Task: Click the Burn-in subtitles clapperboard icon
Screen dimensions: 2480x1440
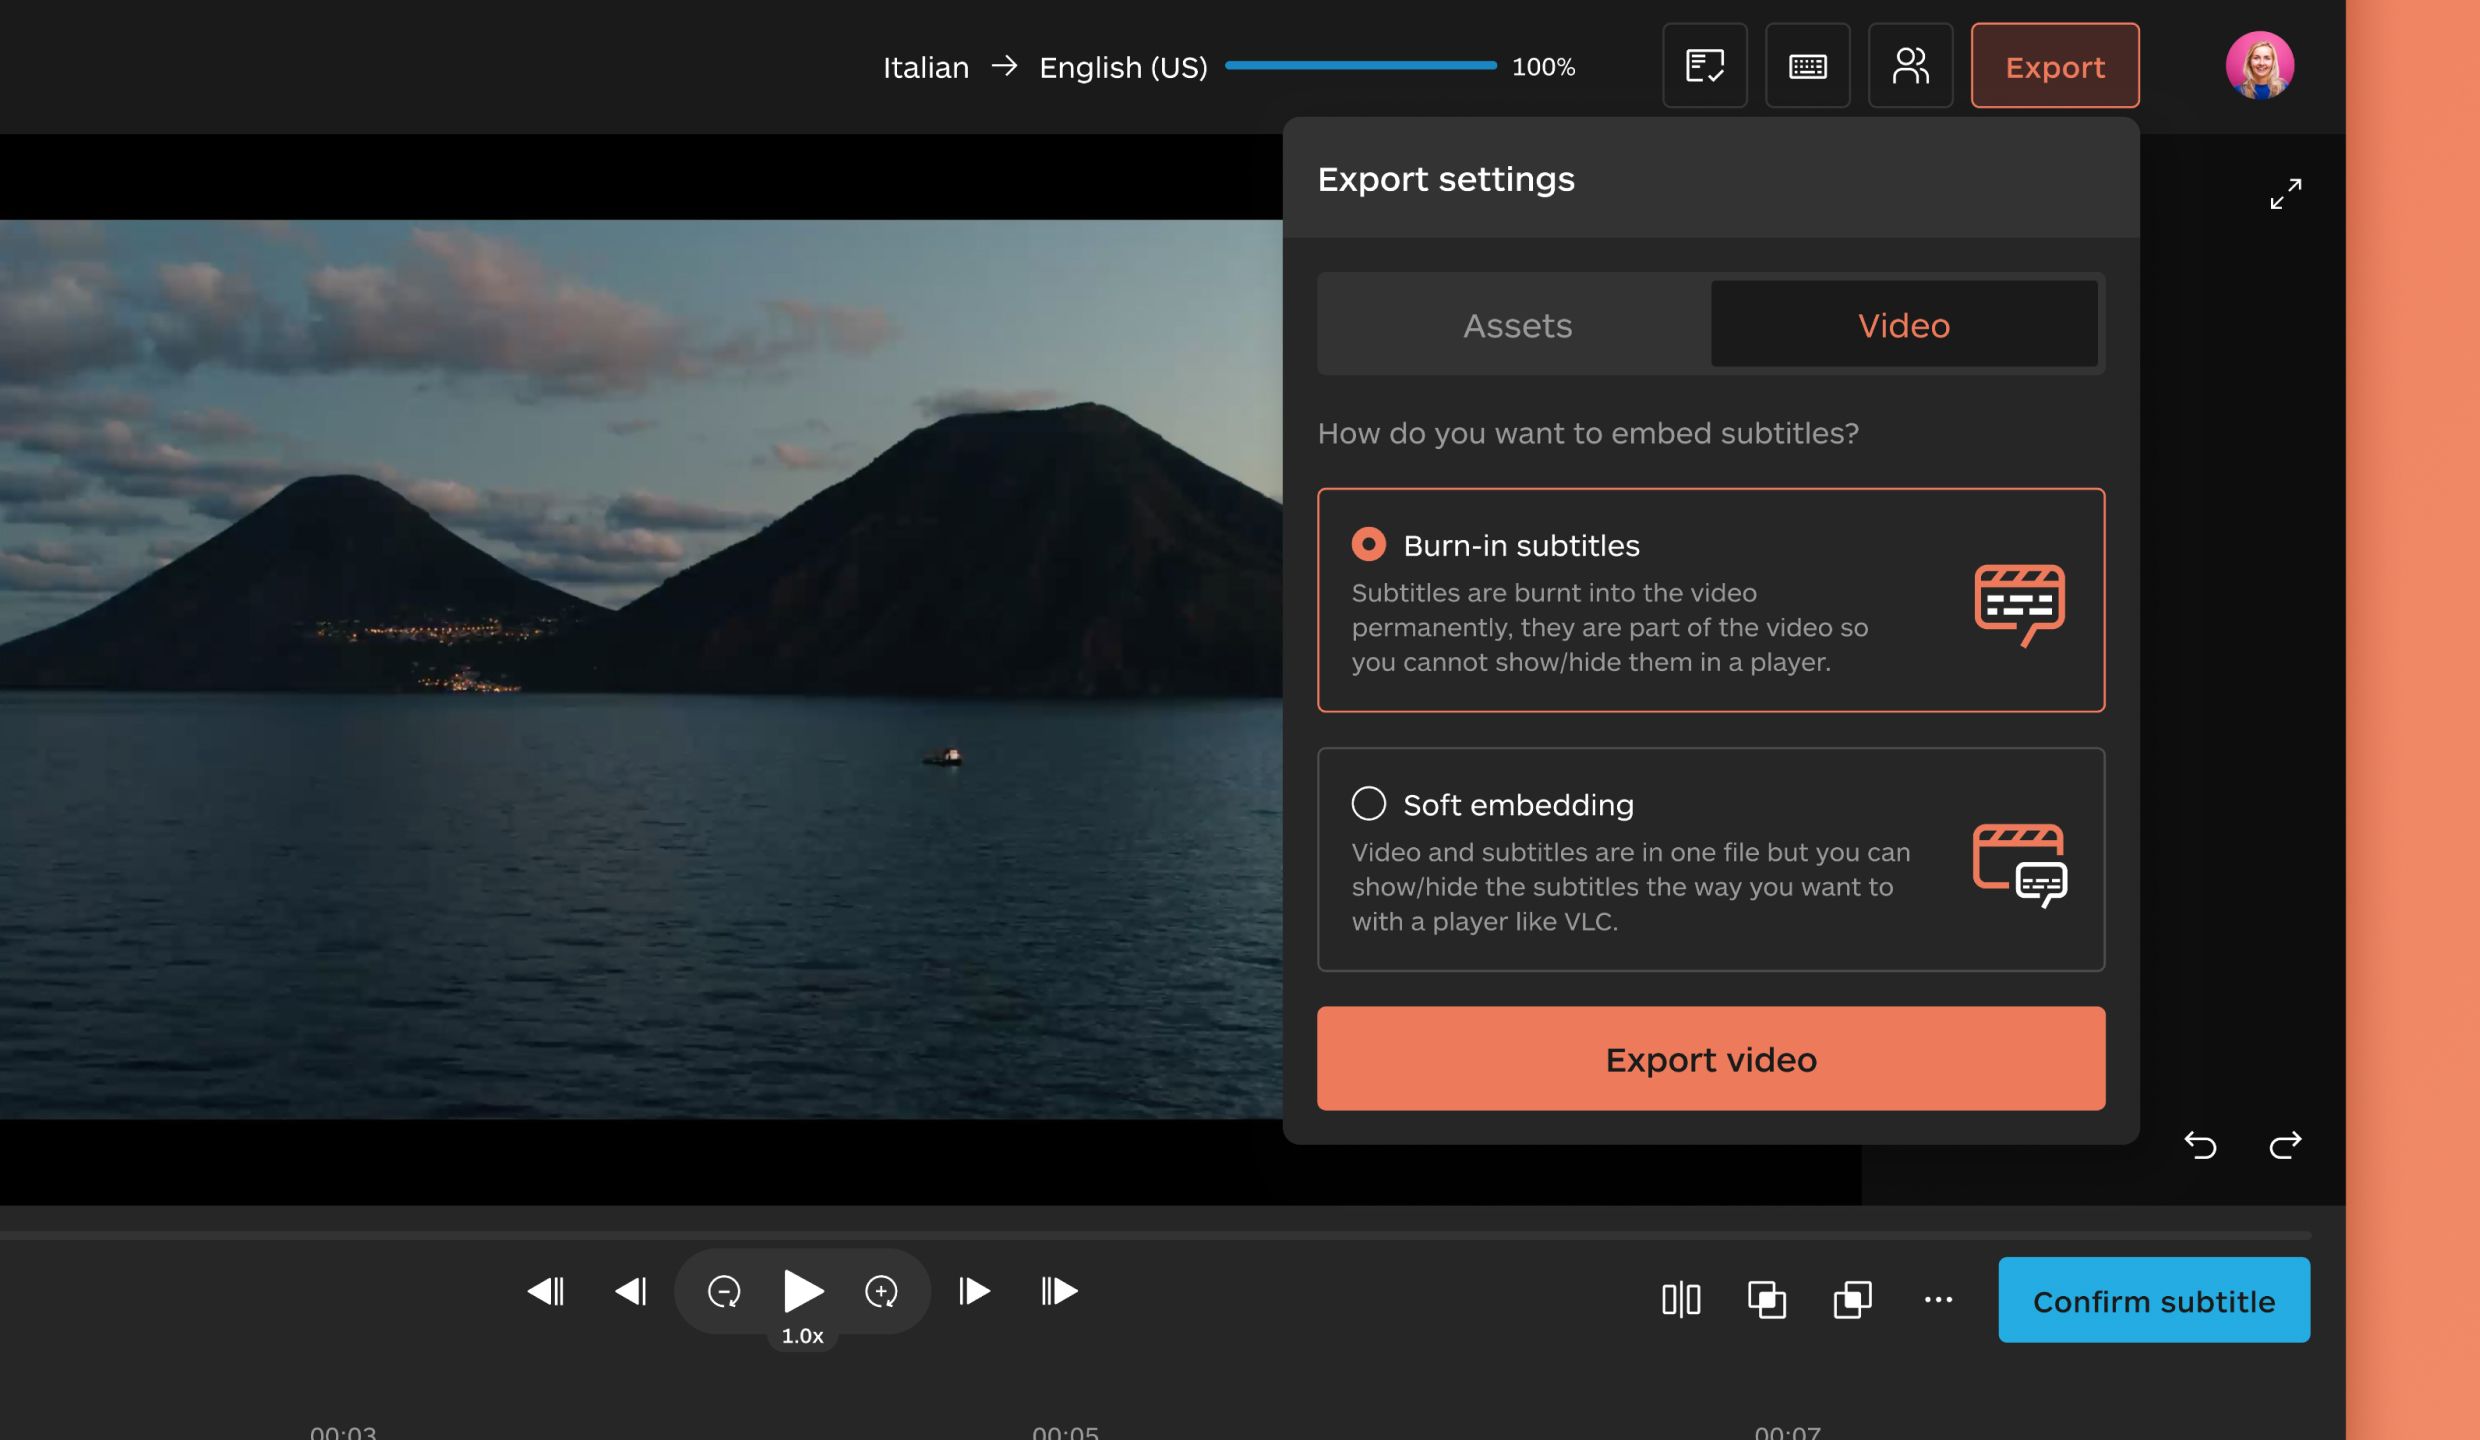Action: [2019, 605]
